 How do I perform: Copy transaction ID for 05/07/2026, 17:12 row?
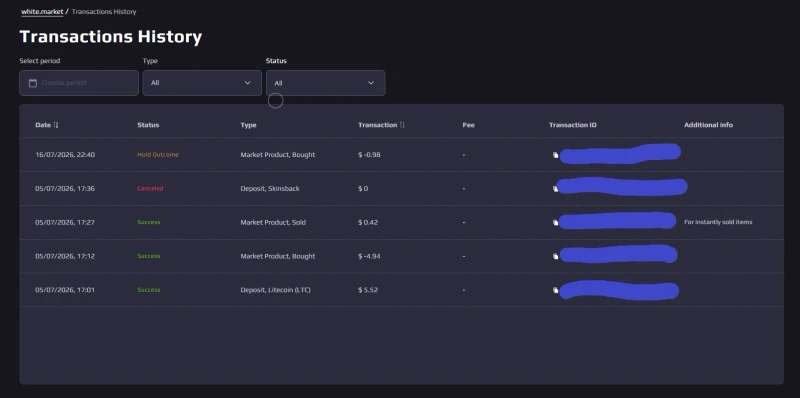click(556, 256)
